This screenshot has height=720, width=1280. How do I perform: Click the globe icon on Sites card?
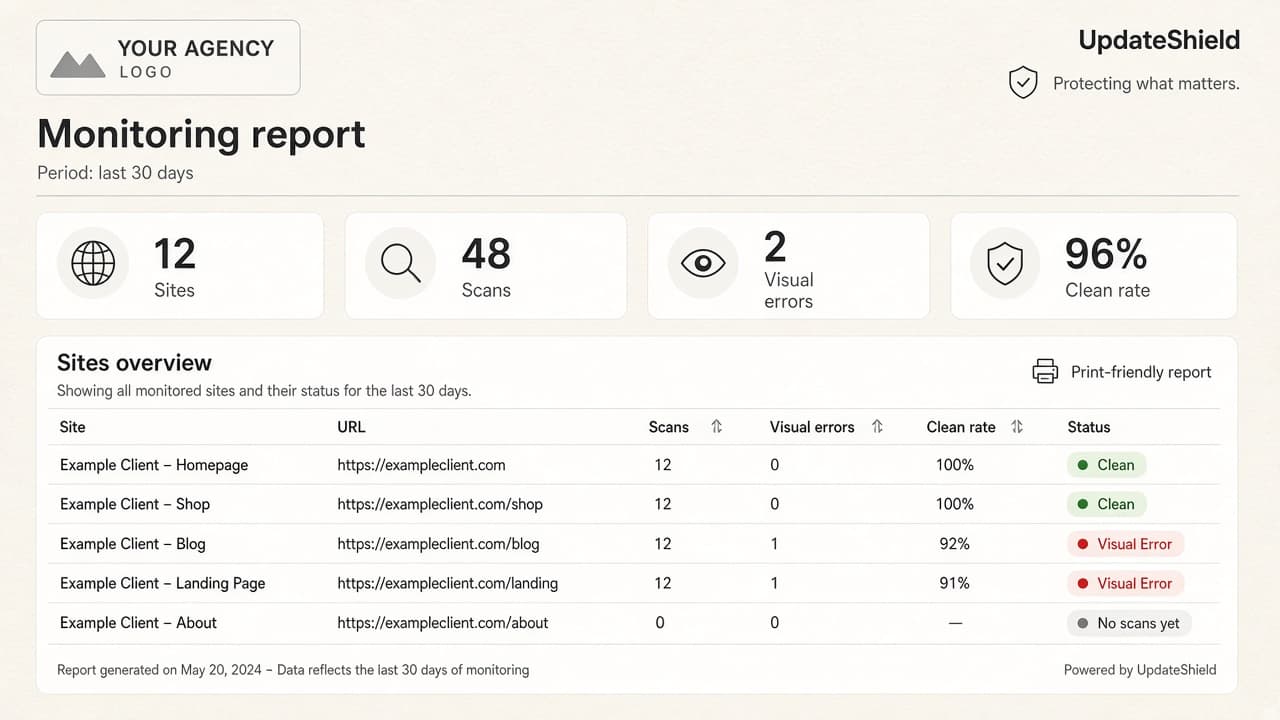(93, 263)
